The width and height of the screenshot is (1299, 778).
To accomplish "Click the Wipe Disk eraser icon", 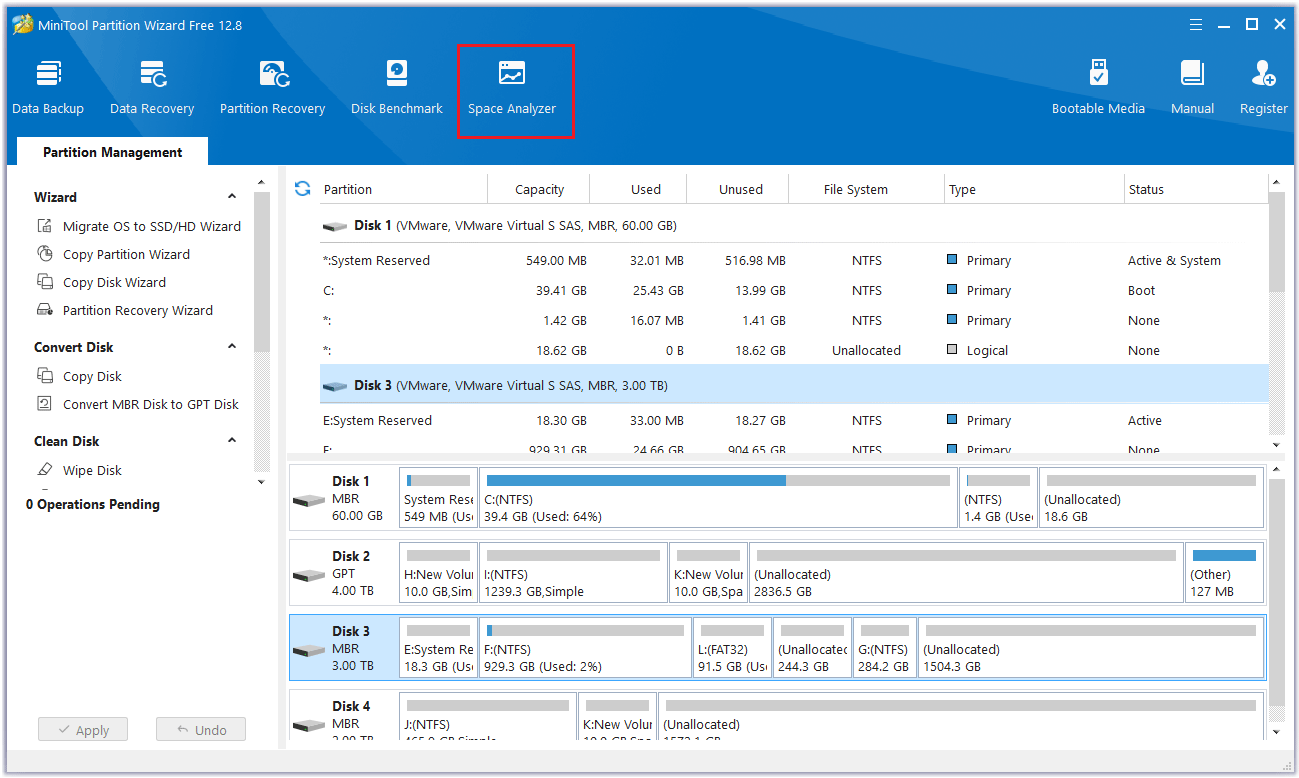I will (45, 470).
